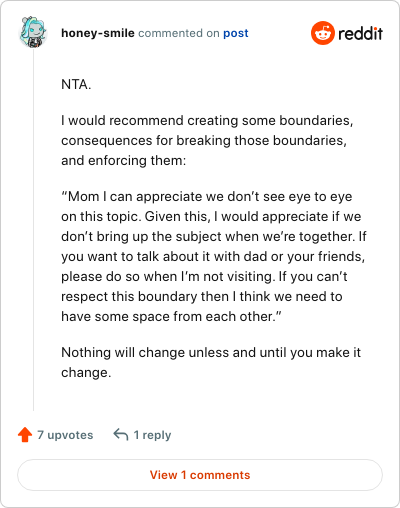The width and height of the screenshot is (400, 508).
Task: Open the blue "post" link
Action: (236, 33)
